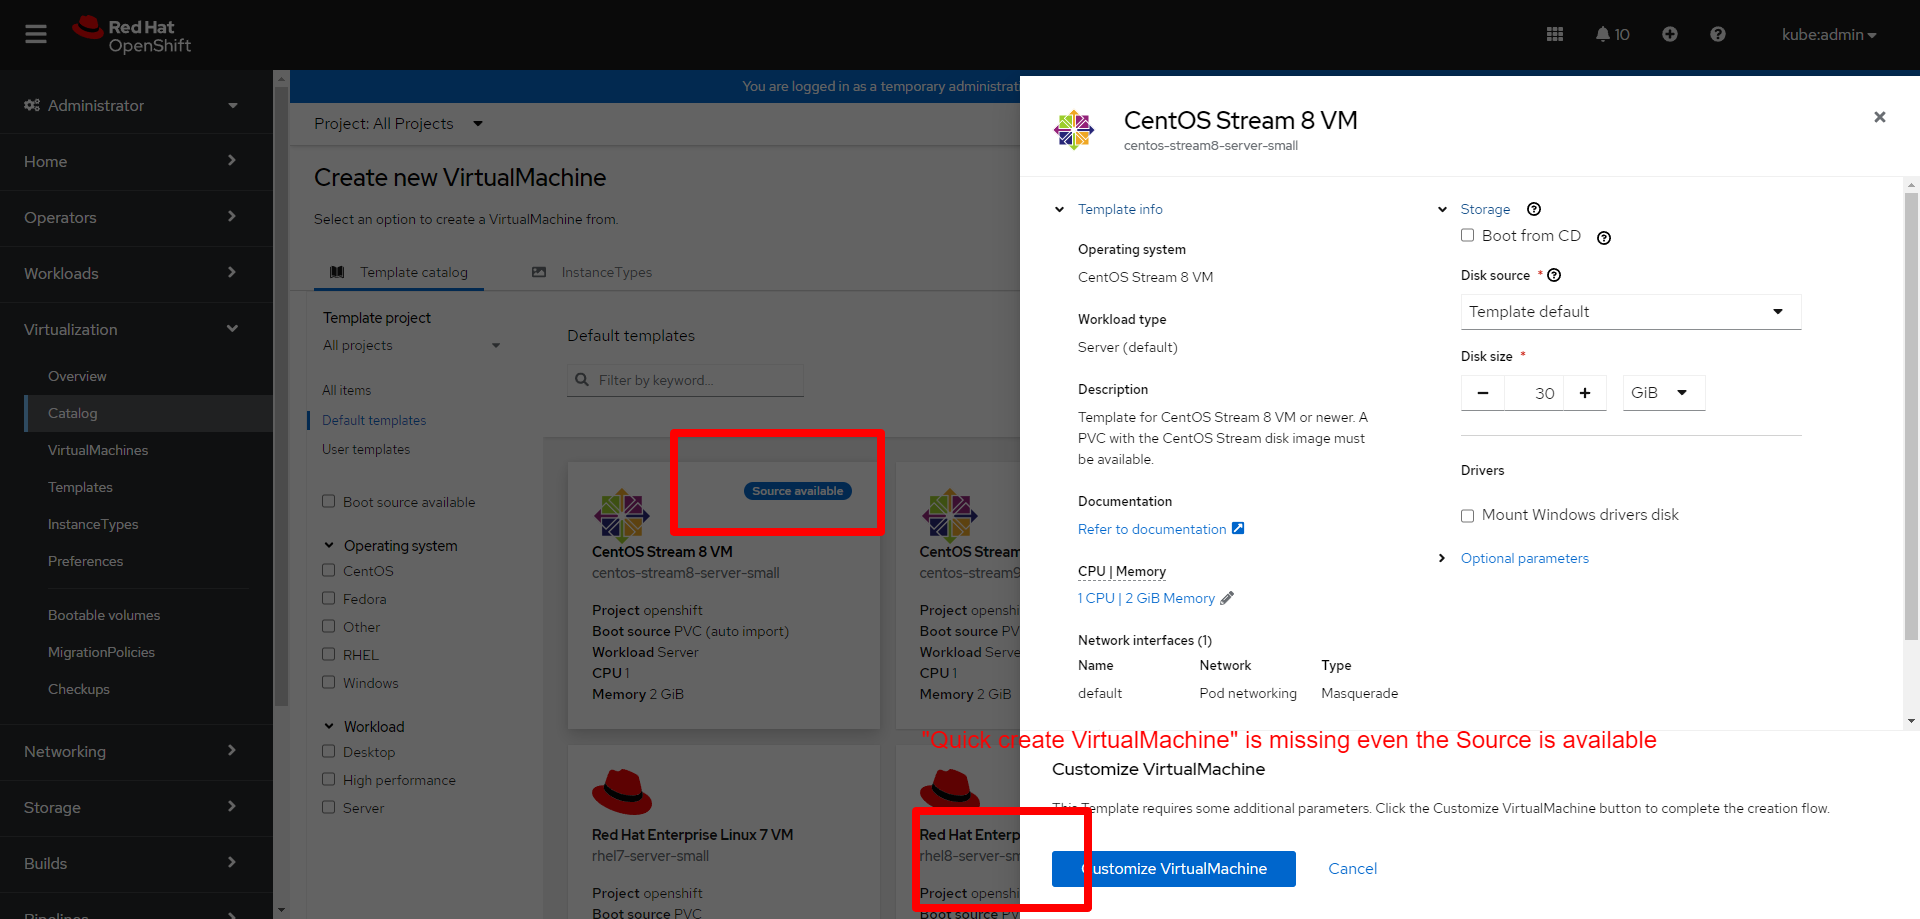Click the disk size value field
The width and height of the screenshot is (1920, 919).
click(x=1534, y=393)
